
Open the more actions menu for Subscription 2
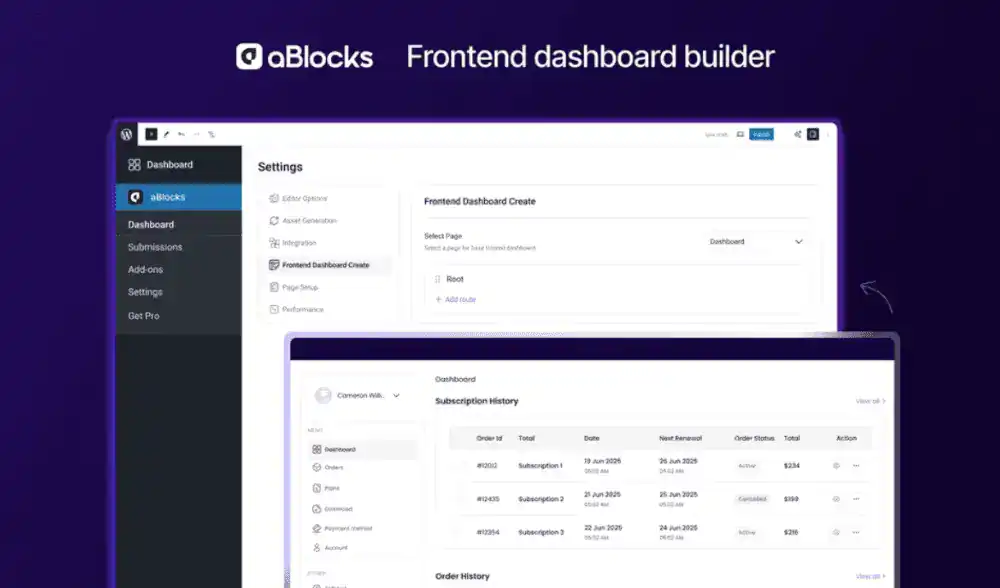pyautogui.click(x=856, y=499)
